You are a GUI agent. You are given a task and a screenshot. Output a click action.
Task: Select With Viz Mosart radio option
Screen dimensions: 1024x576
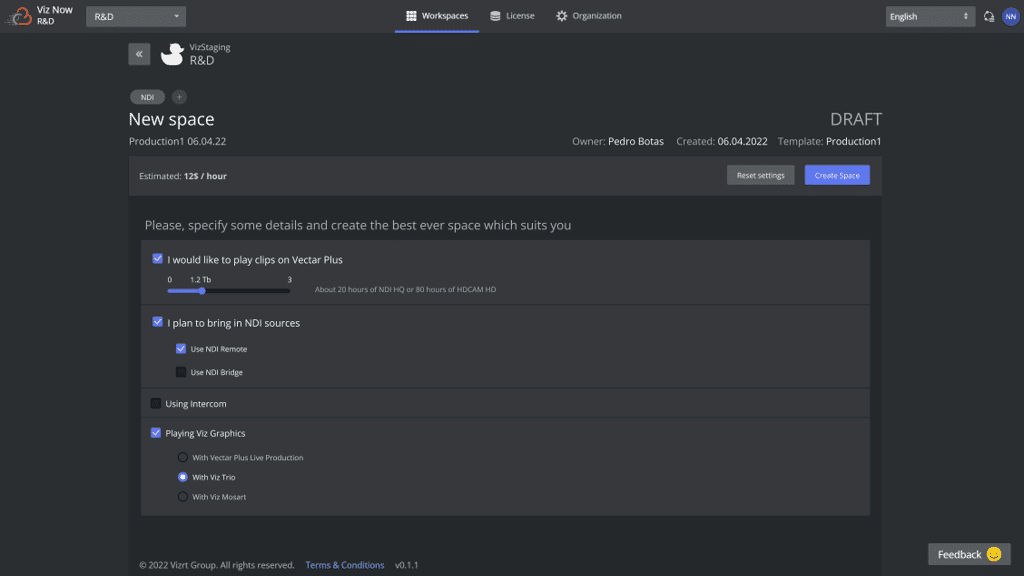click(x=182, y=497)
